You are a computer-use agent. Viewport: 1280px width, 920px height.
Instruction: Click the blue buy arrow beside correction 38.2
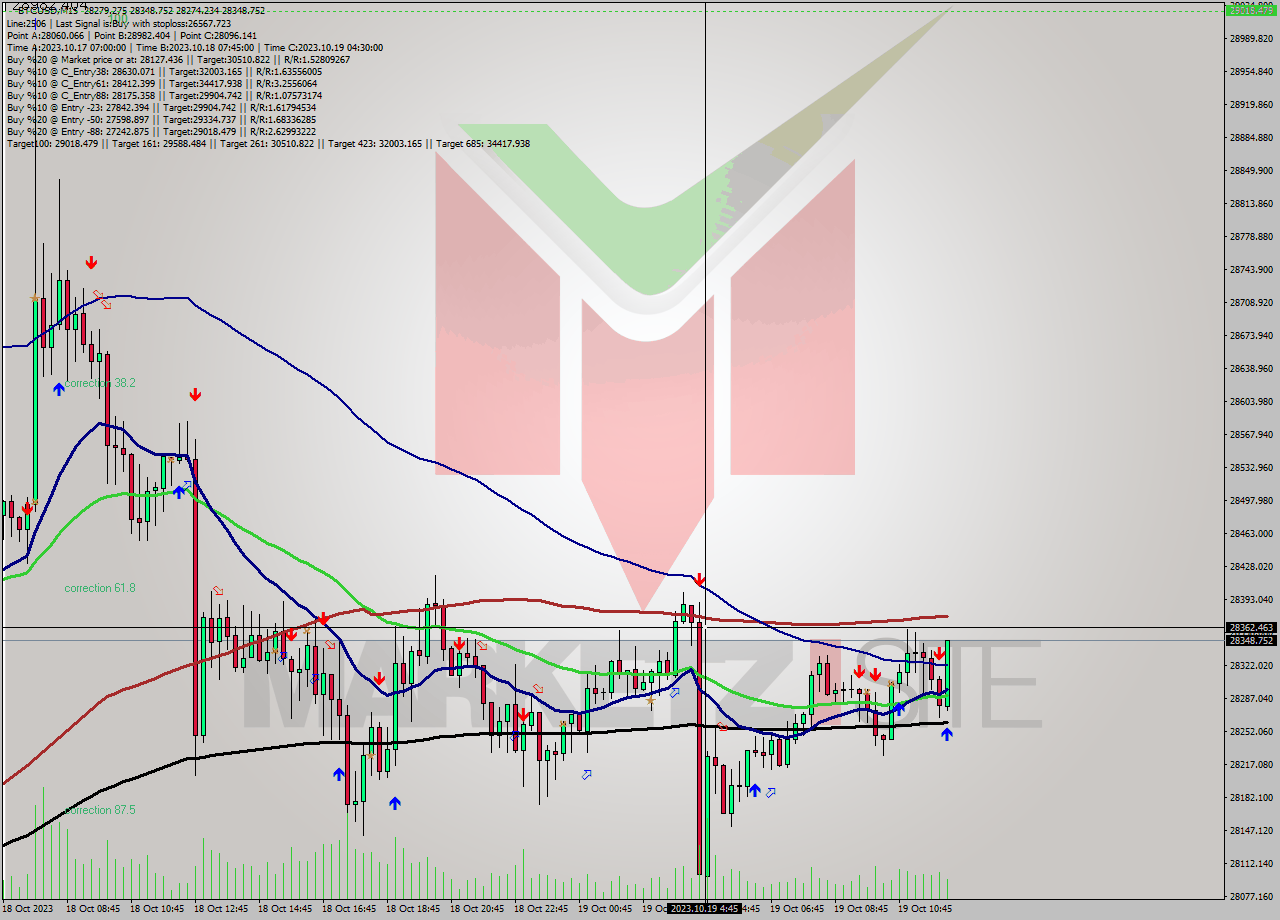point(59,389)
